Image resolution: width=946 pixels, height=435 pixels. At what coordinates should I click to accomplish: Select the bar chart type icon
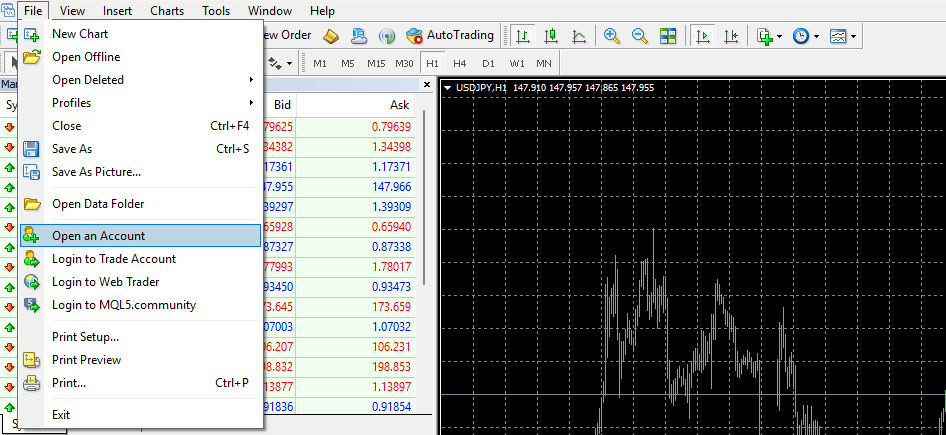[x=522, y=36]
